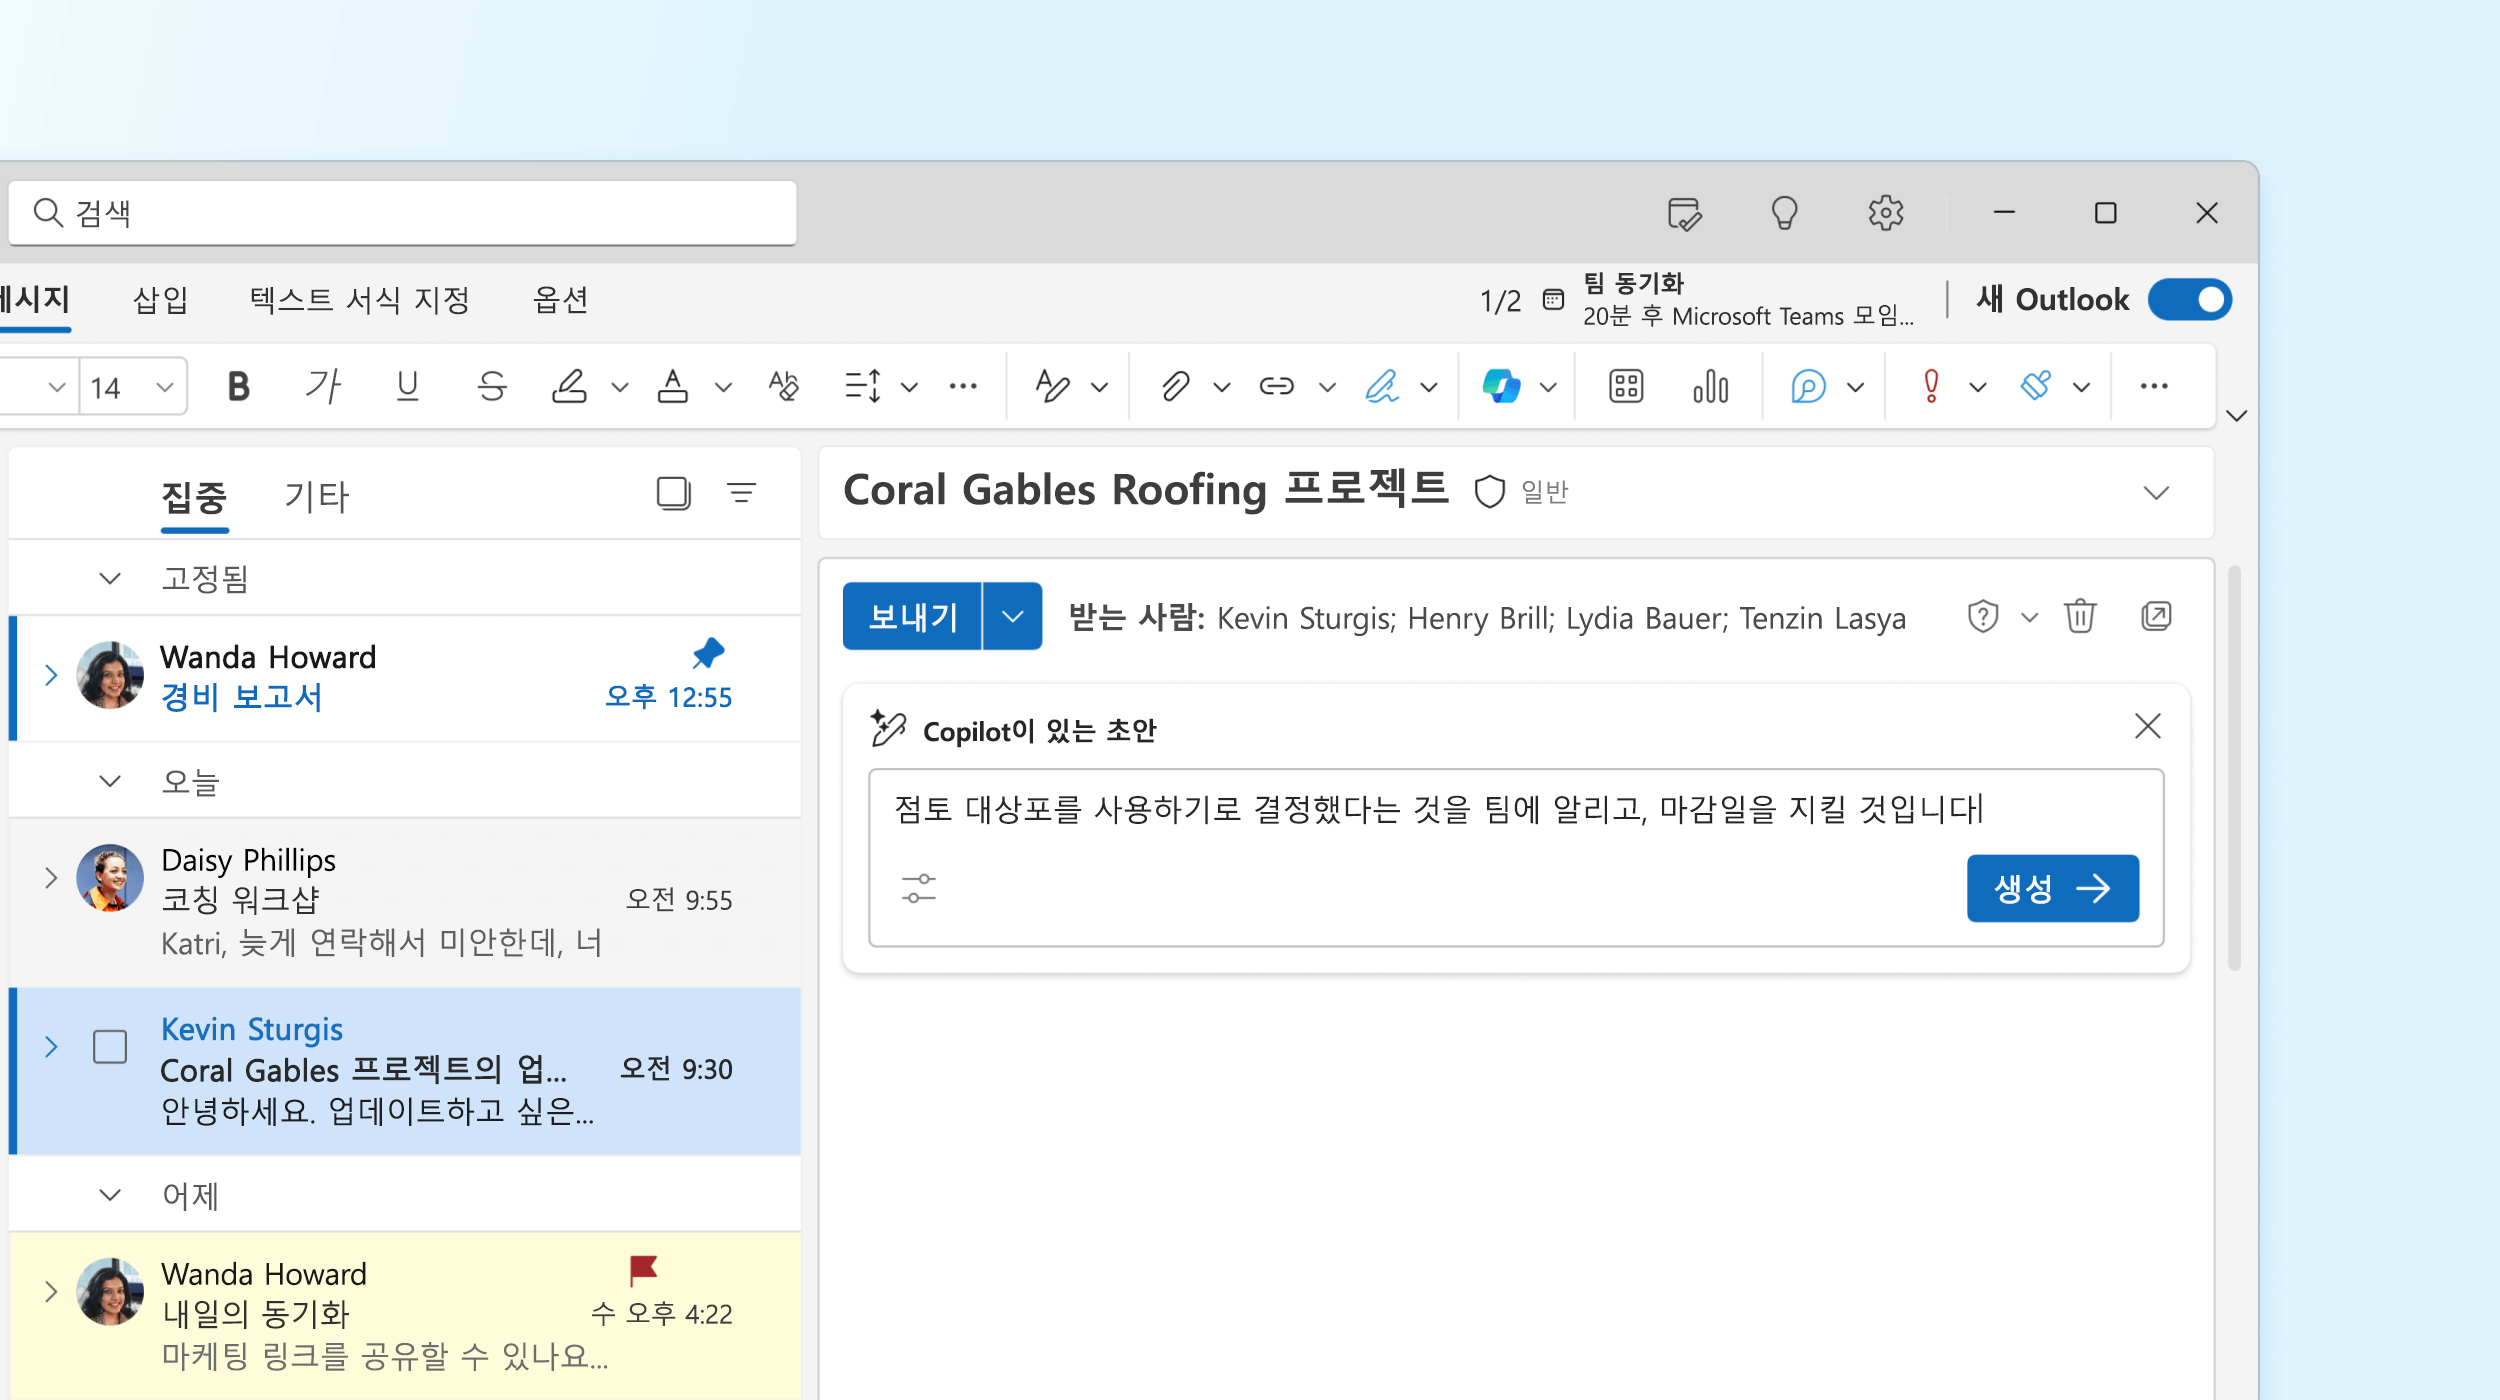Select the 집중 tab in inbox
2500x1400 pixels.
(192, 496)
